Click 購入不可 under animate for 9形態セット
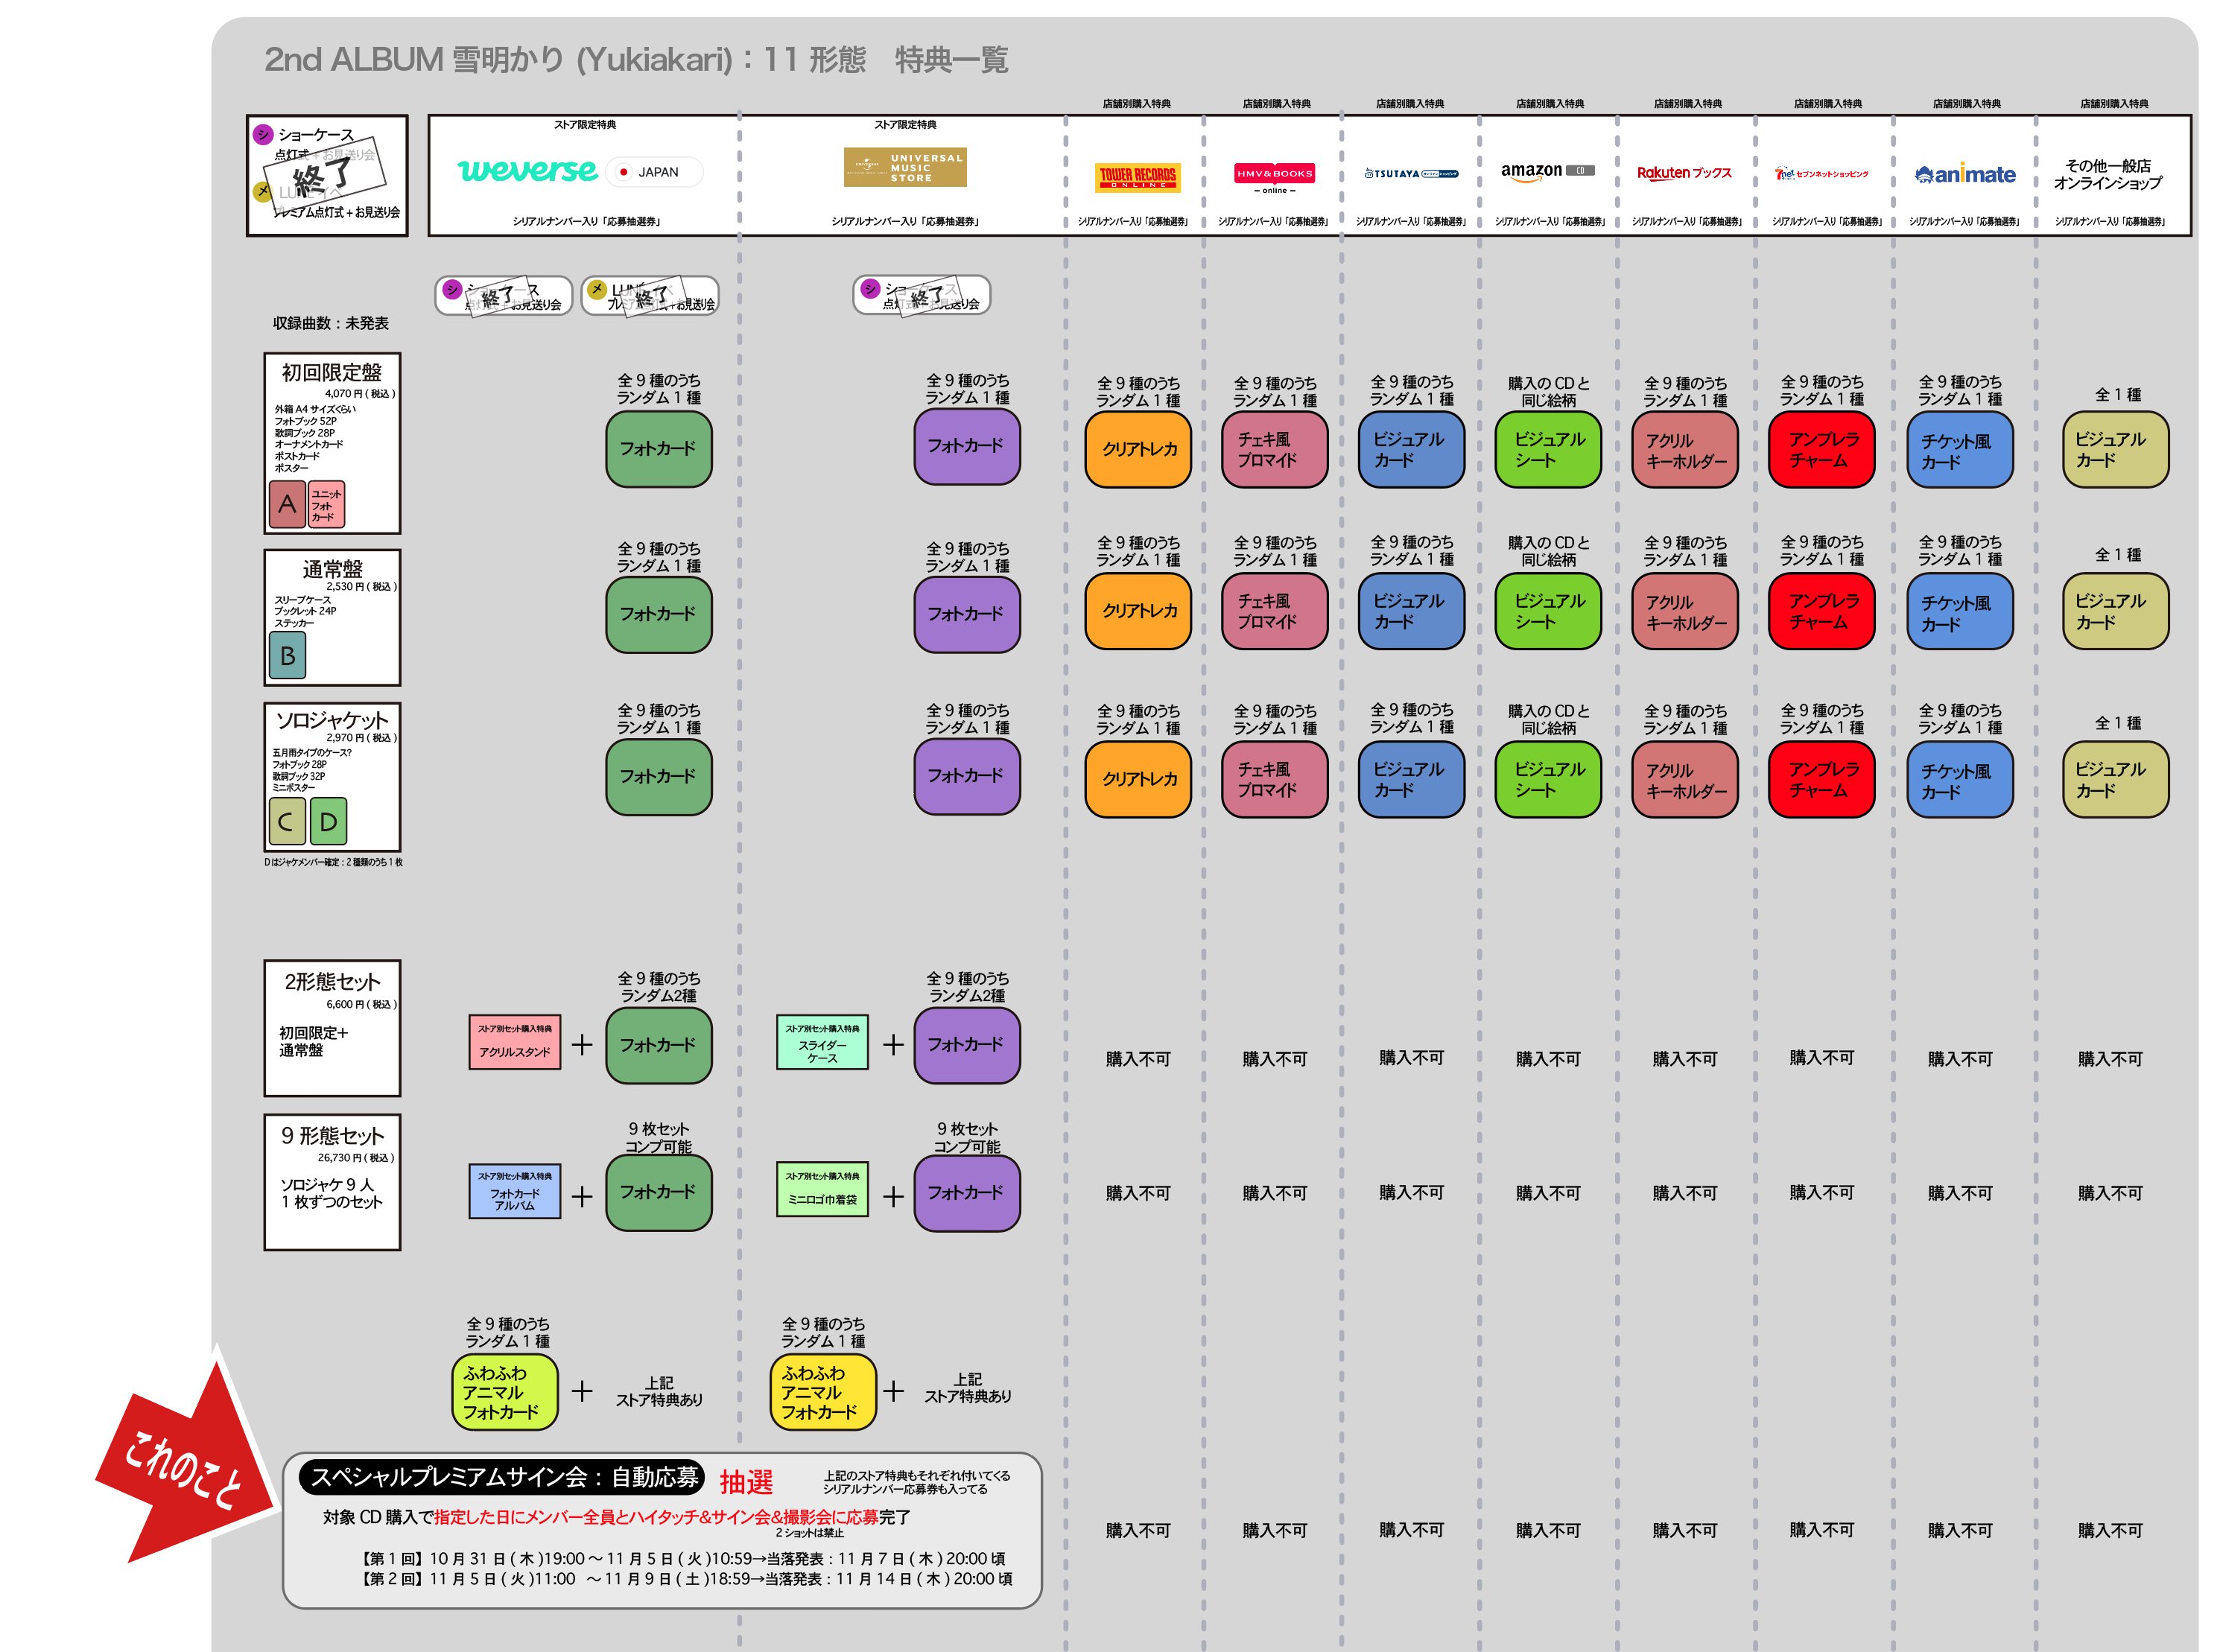Viewport: 2220px width, 1652px height. tap(1960, 1193)
